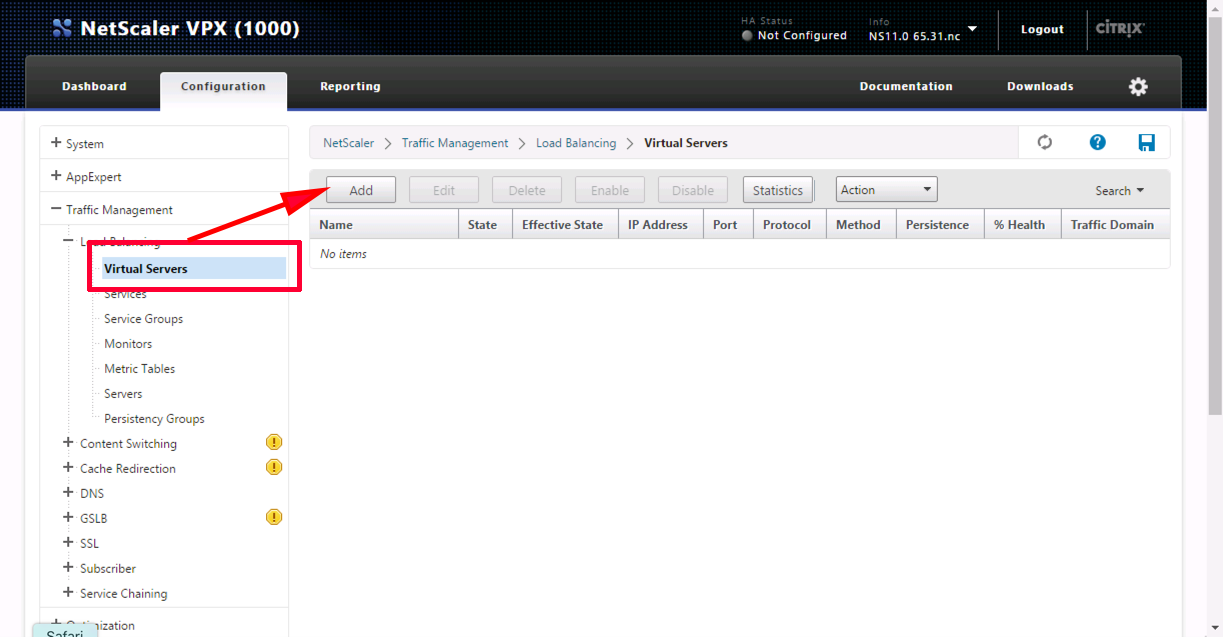Click the Citrix logo

tap(1120, 28)
